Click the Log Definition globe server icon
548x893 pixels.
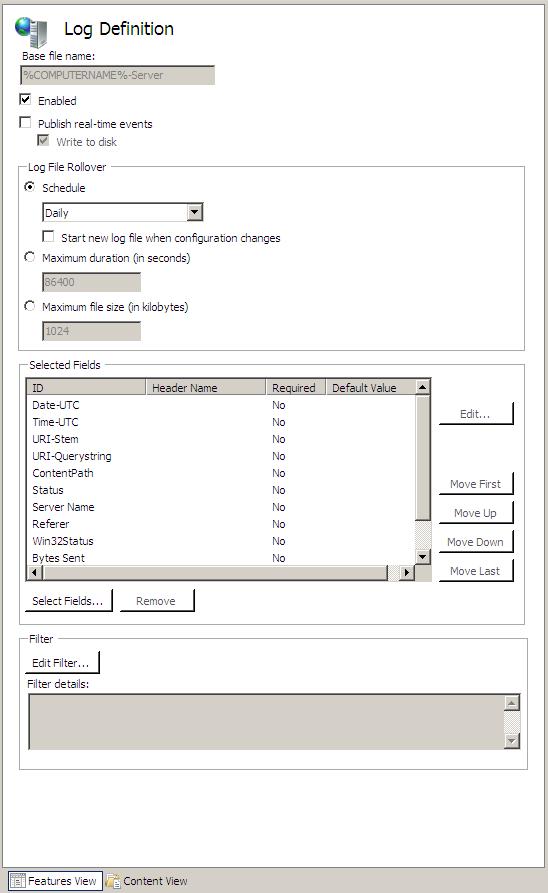[x=31, y=31]
